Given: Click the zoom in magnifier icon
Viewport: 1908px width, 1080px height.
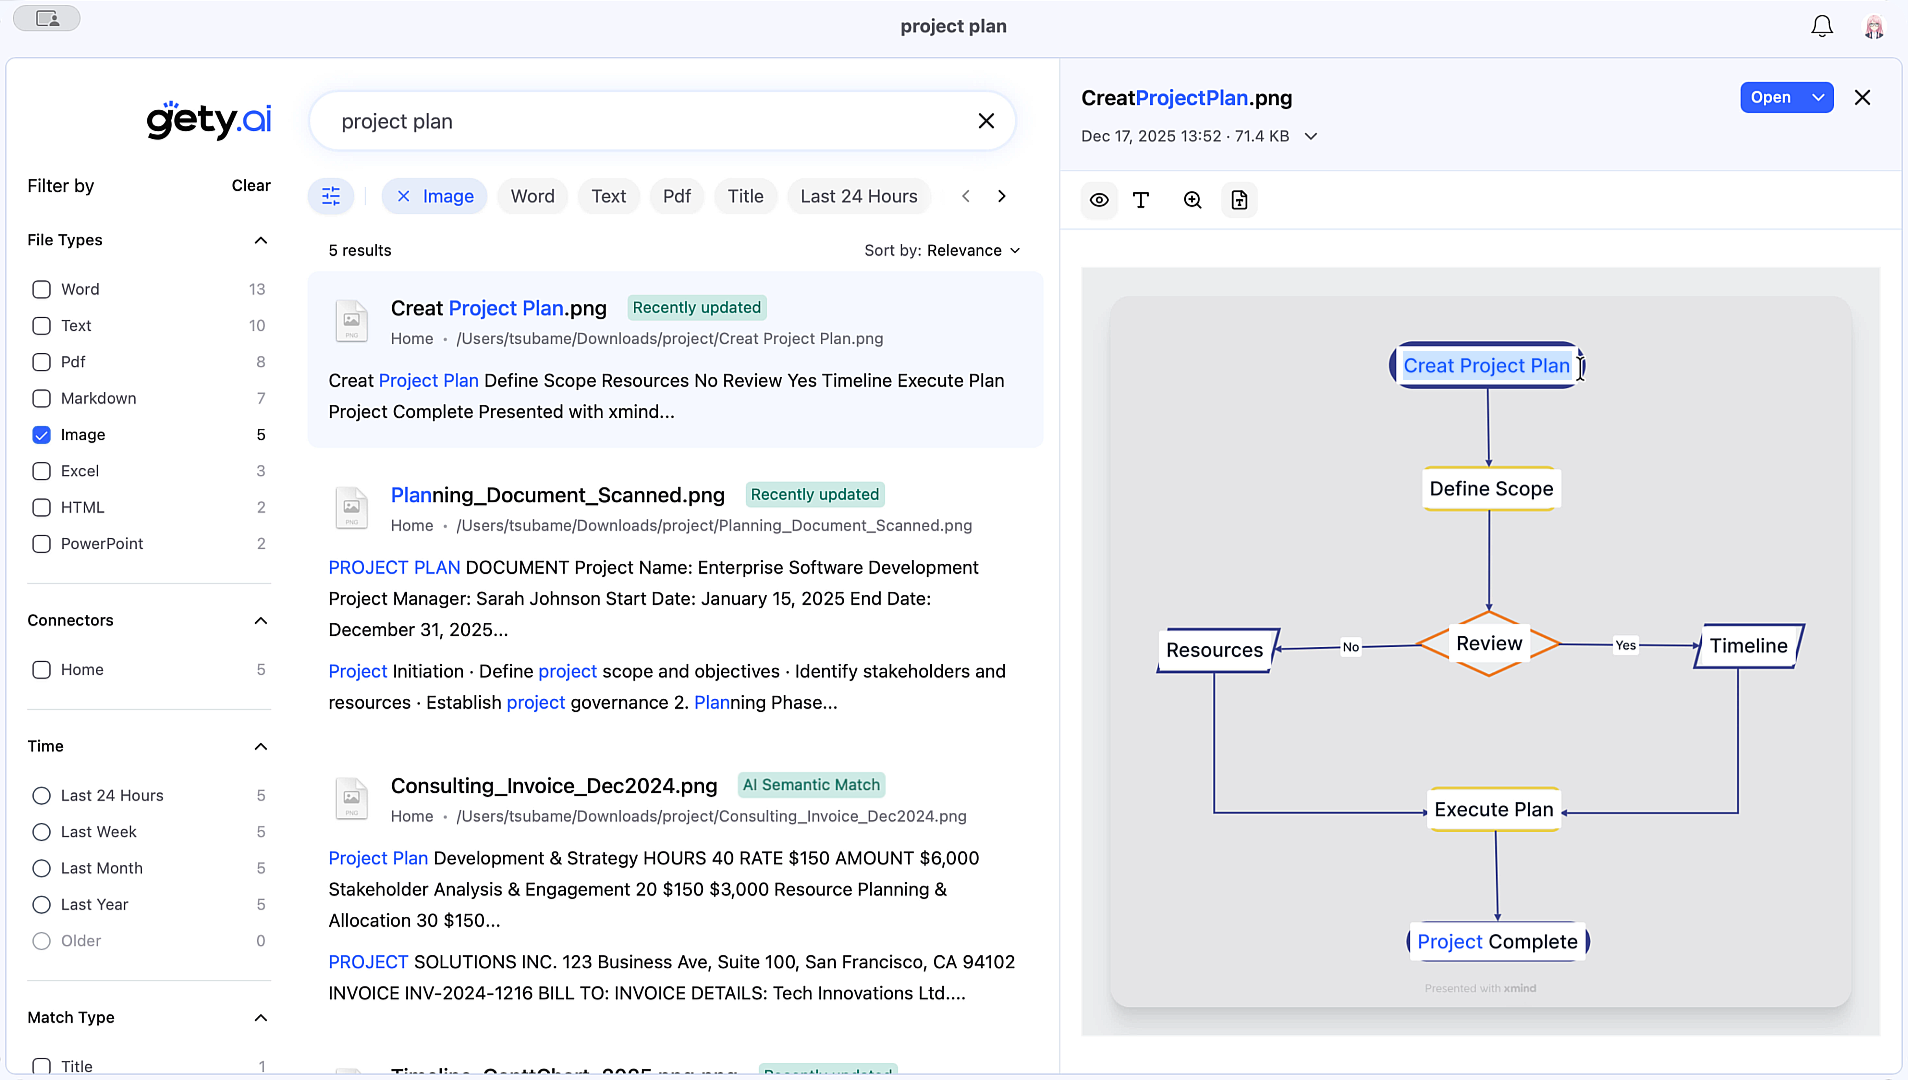Looking at the screenshot, I should click(1192, 200).
